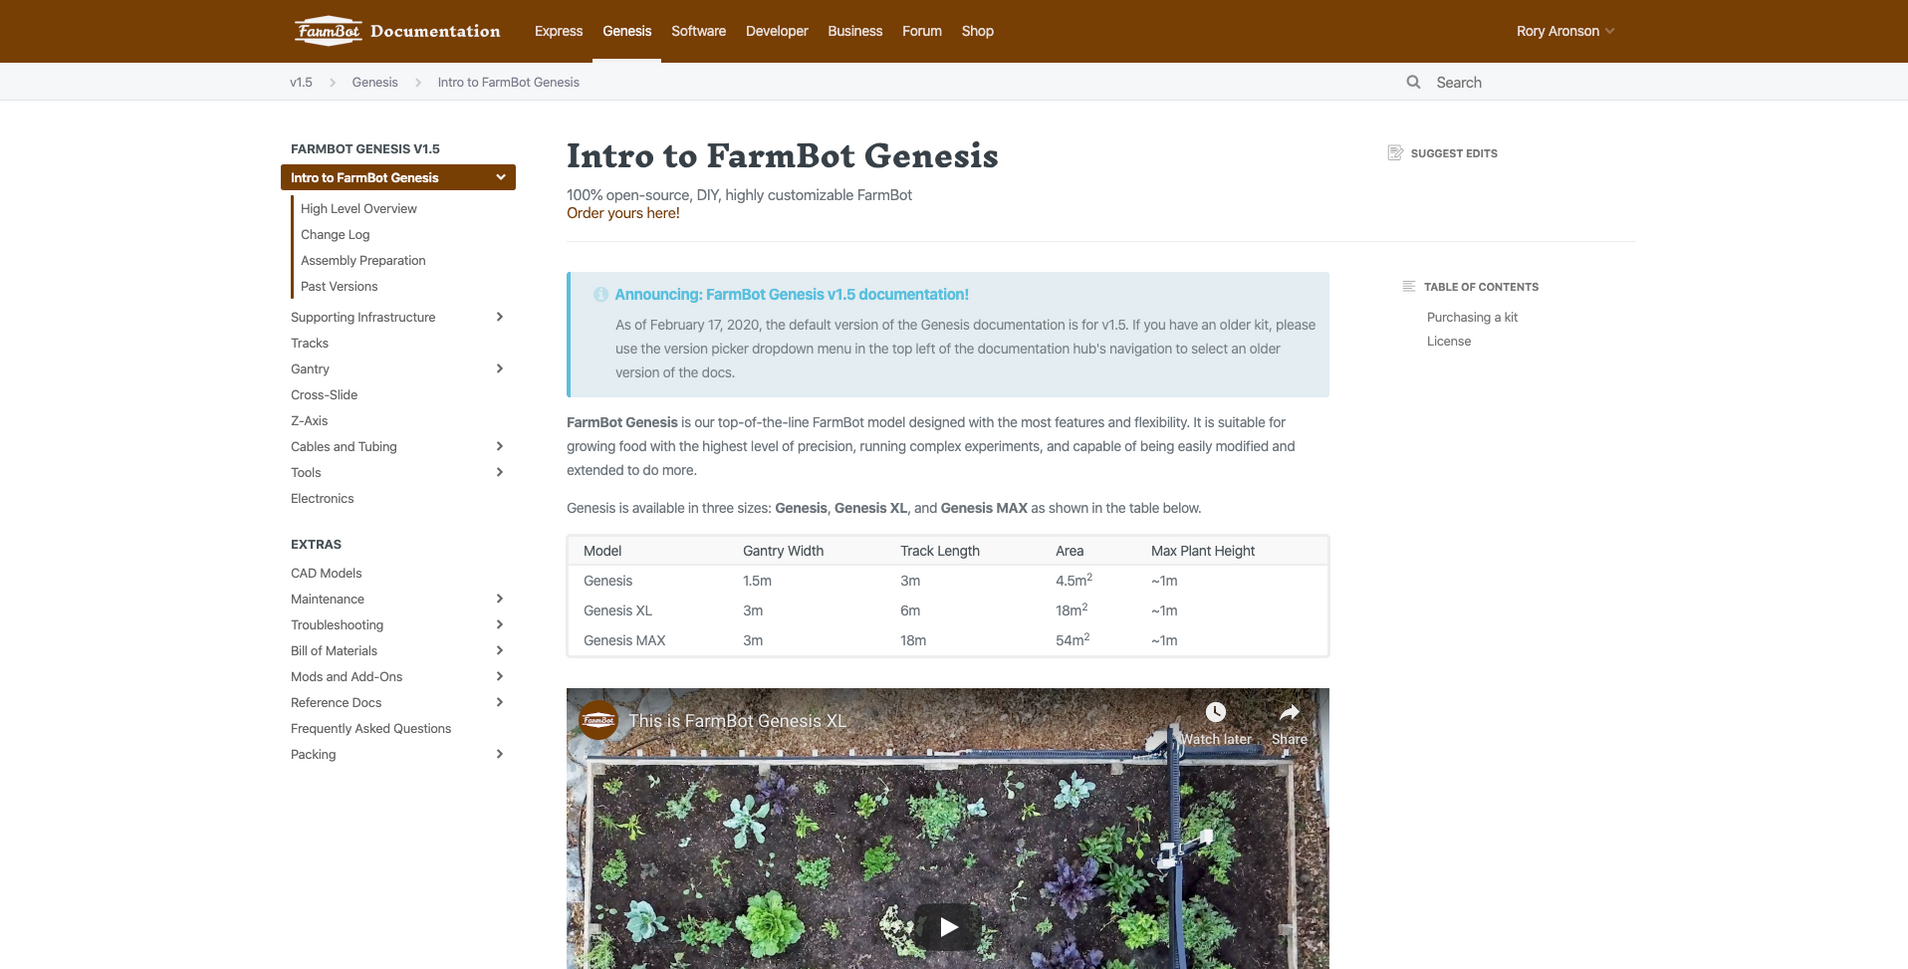Click the Order yours here link
Image resolution: width=1908 pixels, height=969 pixels.
(622, 213)
